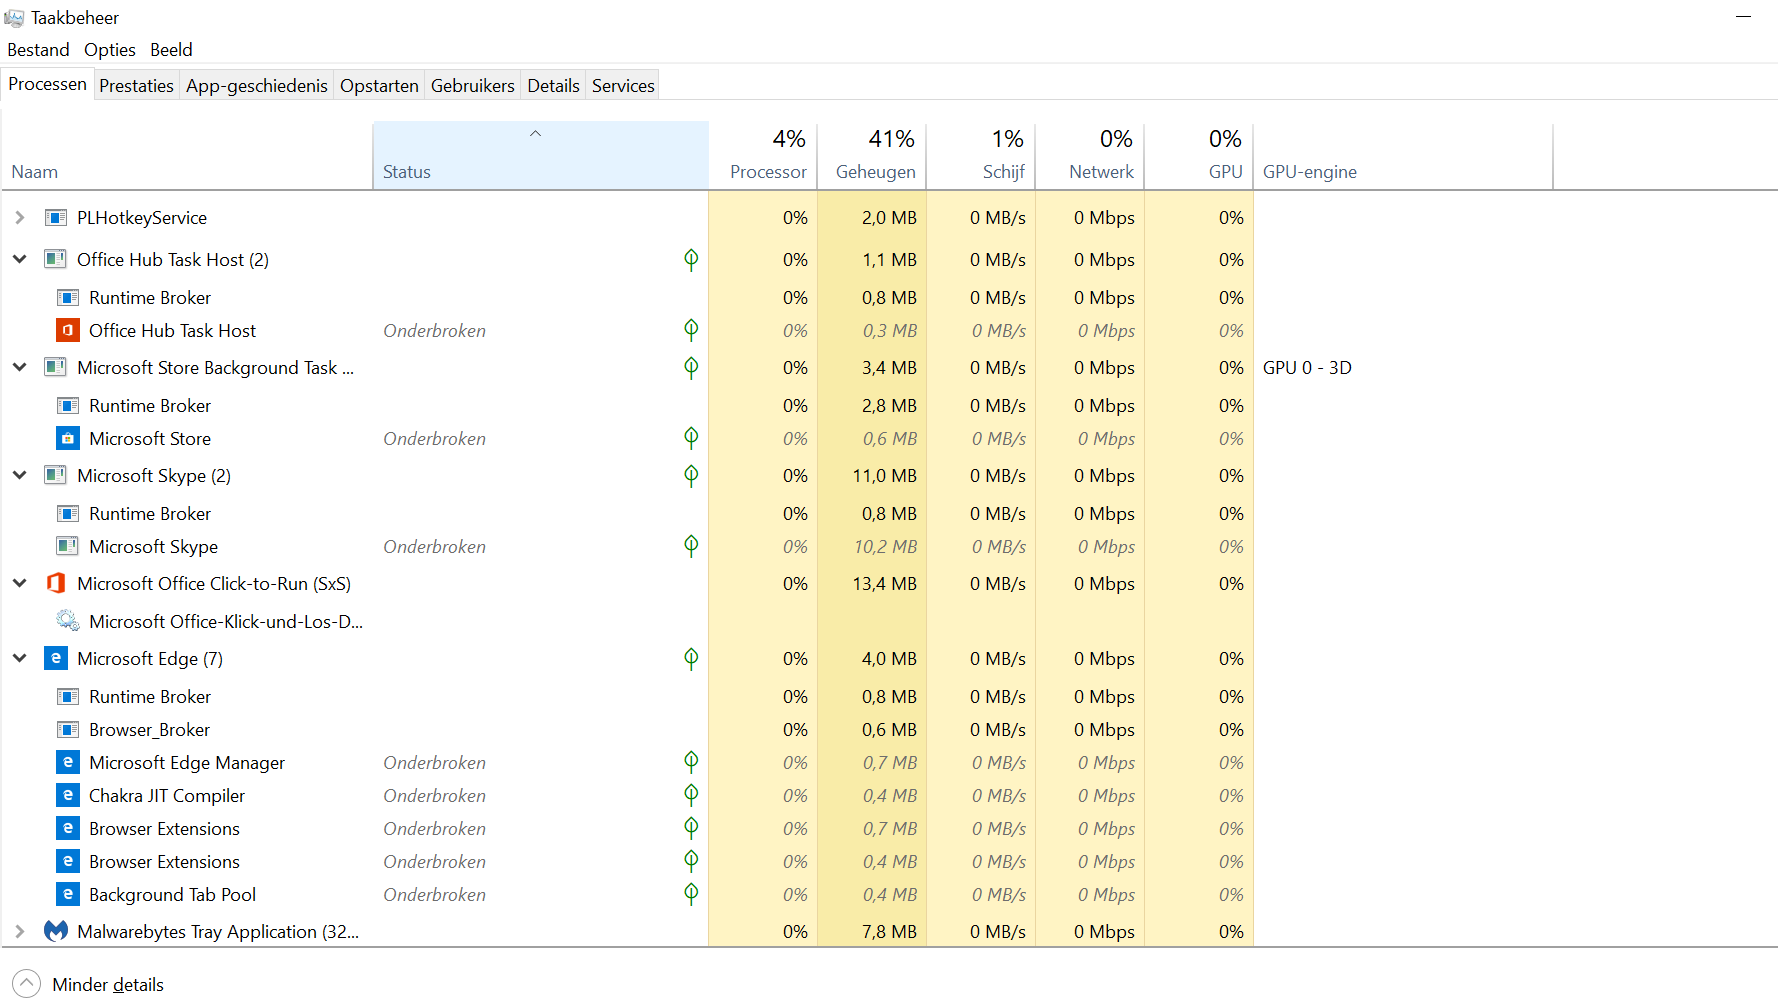The width and height of the screenshot is (1778, 1000).
Task: Click the Microsoft Office Click-to-Run icon
Action: [x=56, y=583]
